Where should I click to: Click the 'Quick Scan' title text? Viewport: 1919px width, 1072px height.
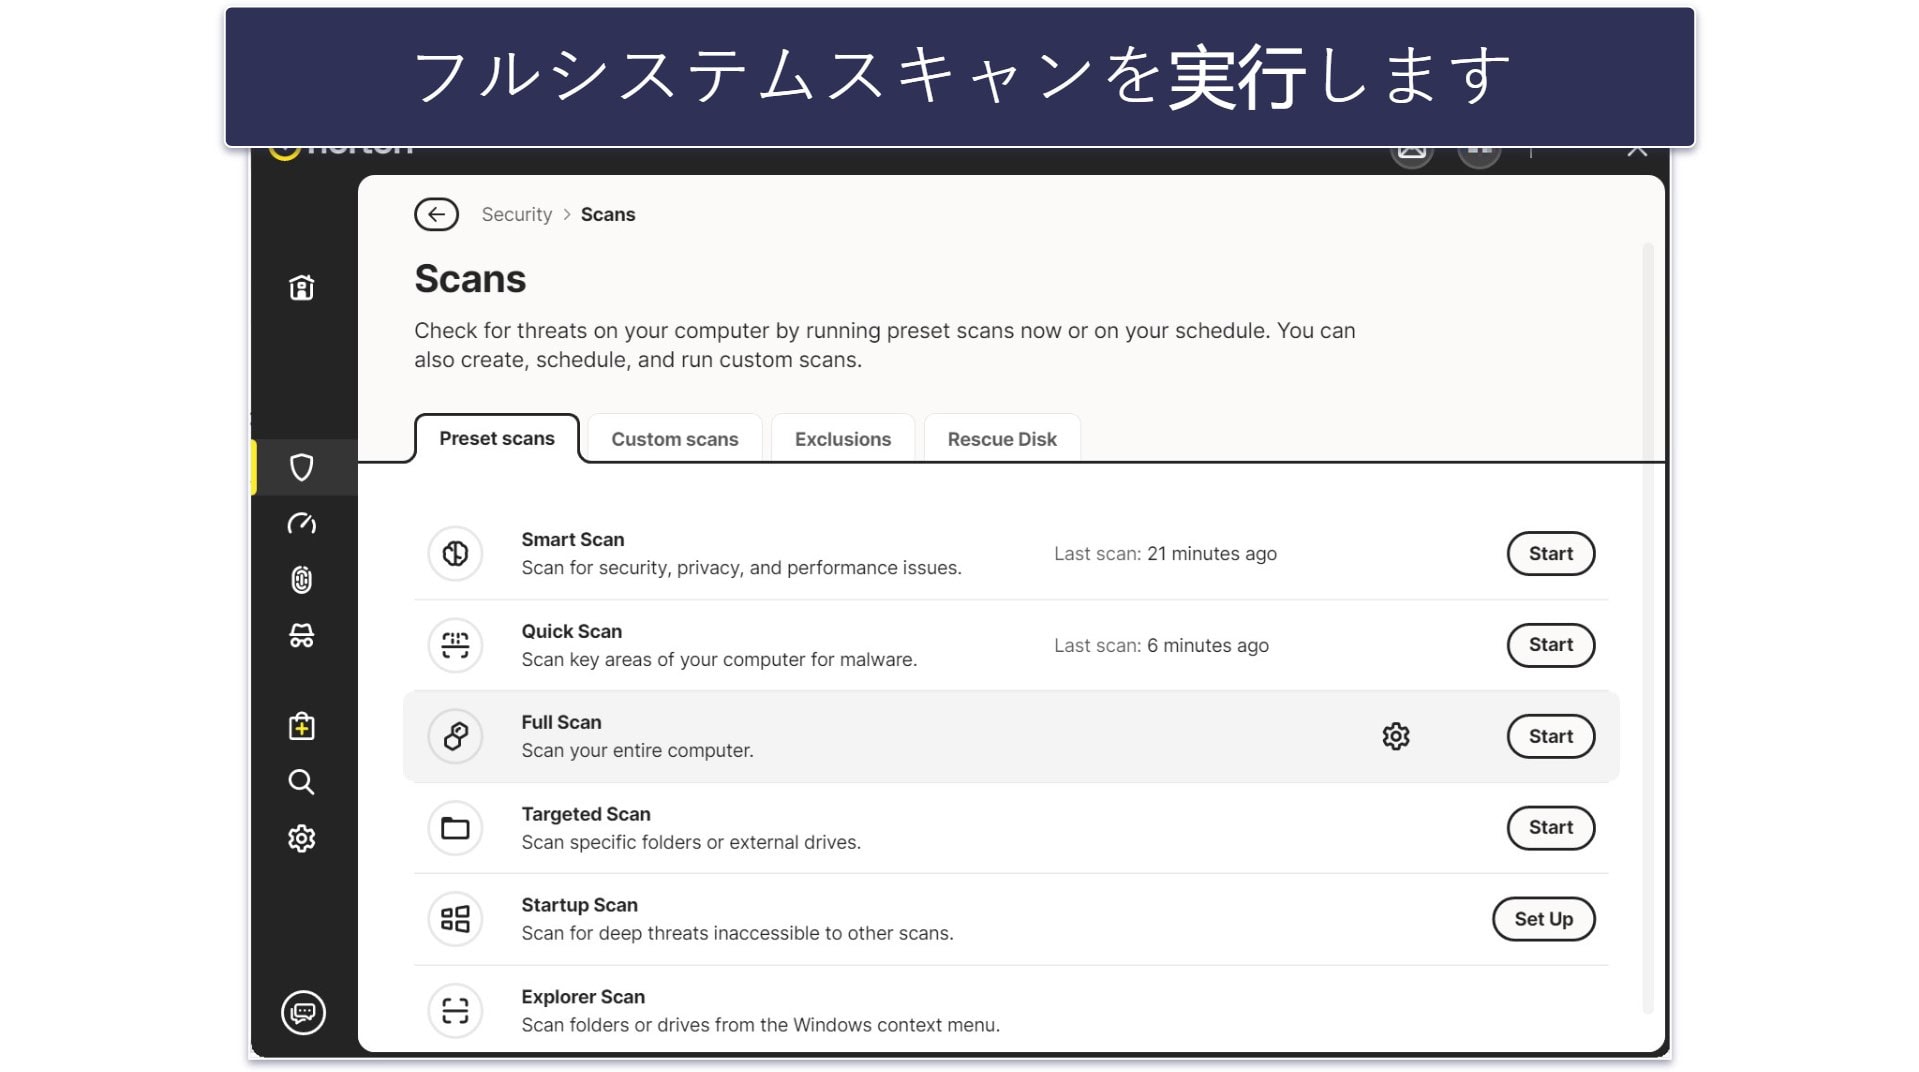point(571,631)
